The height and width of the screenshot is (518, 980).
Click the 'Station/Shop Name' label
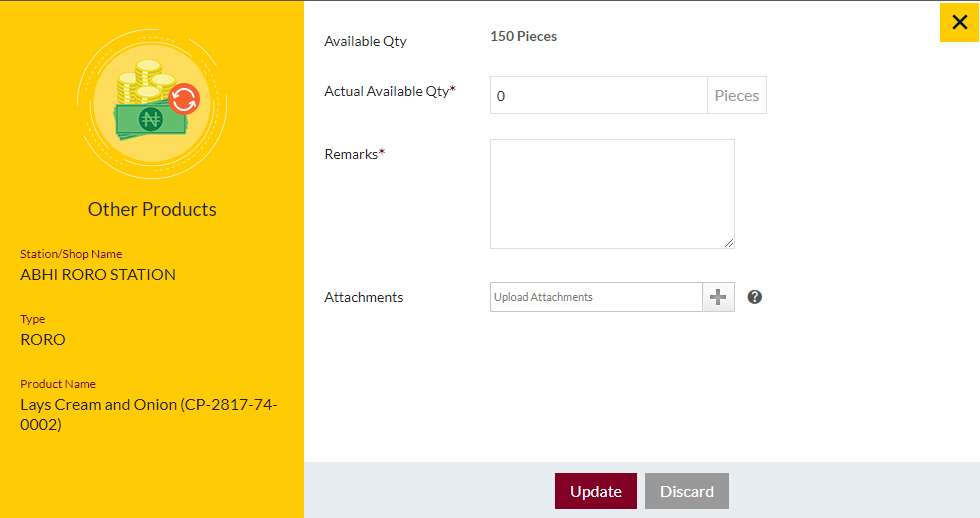point(71,254)
